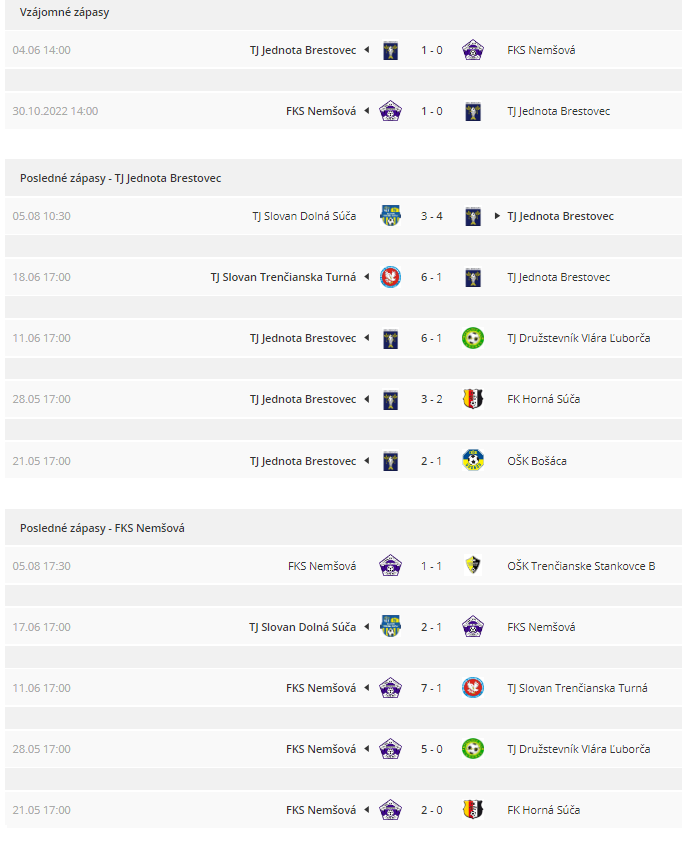682x865 pixels.
Task: Click TJ Jednota Brestovec crest in 04.06 match
Action: [x=390, y=50]
